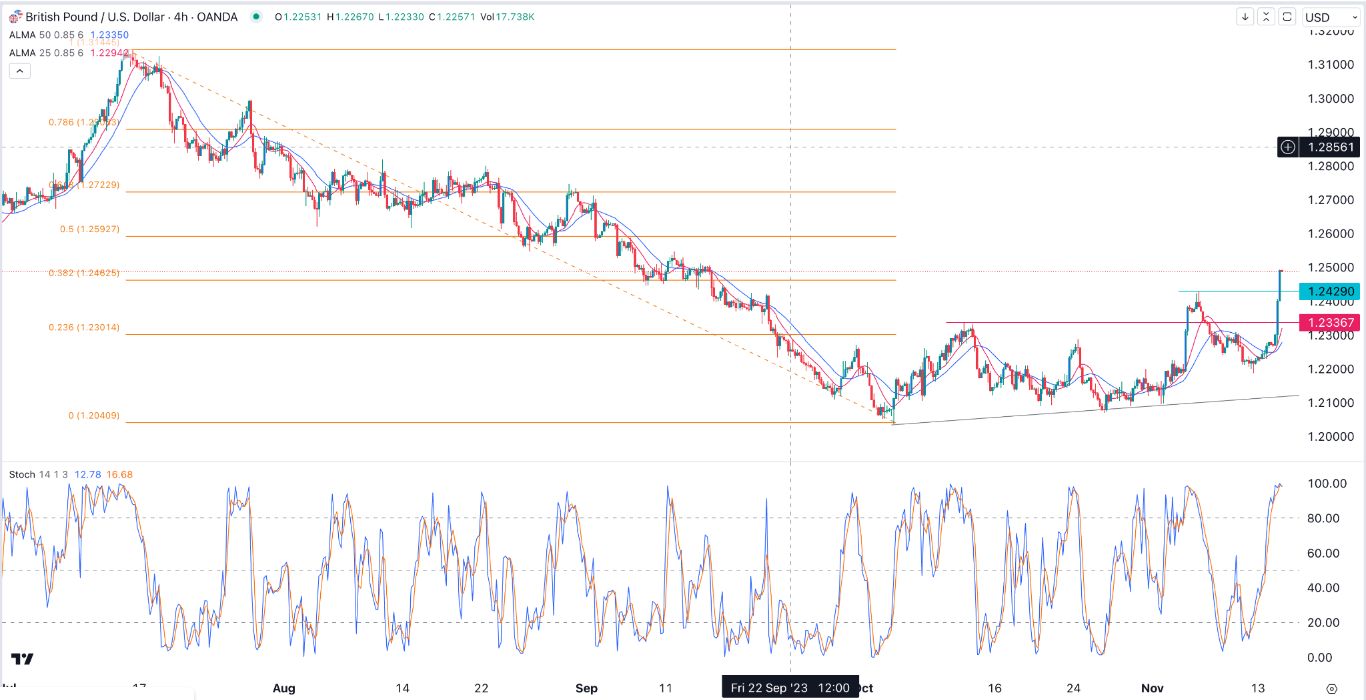The image size is (1366, 700).
Task: Click the 0.5 (1.25927) Fibonacci label
Action: (89, 229)
